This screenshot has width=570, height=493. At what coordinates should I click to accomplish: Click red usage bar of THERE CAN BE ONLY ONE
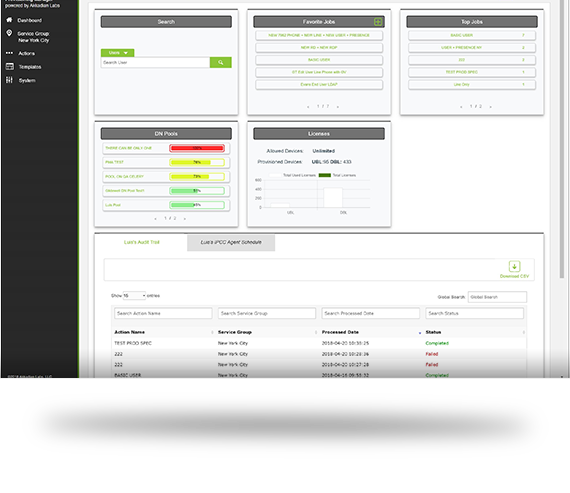click(197, 148)
